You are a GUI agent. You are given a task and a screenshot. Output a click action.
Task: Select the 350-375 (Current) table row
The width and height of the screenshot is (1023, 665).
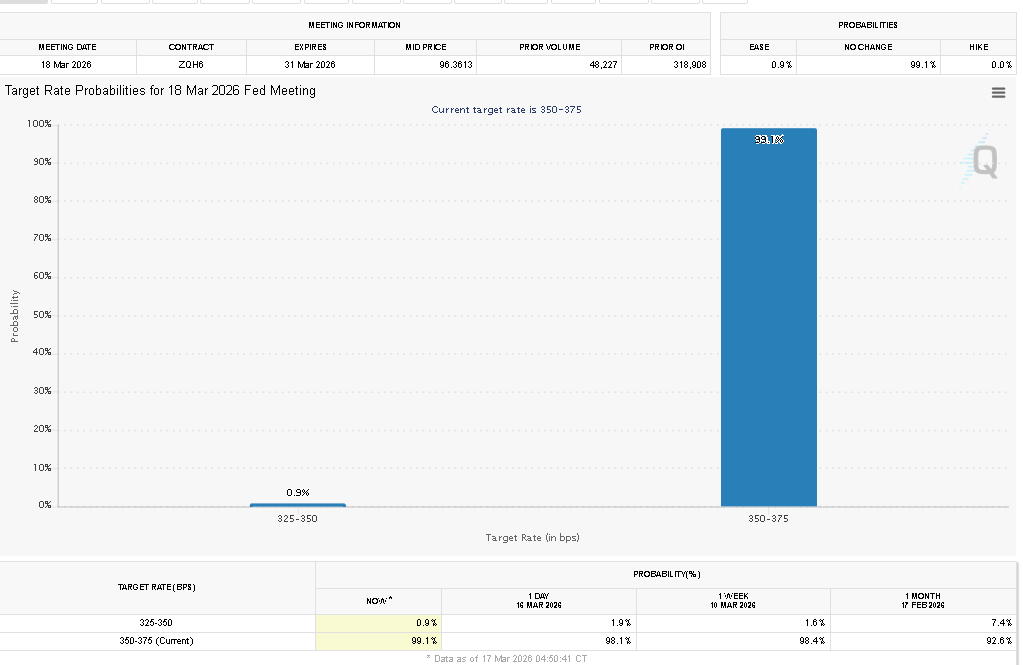point(160,641)
